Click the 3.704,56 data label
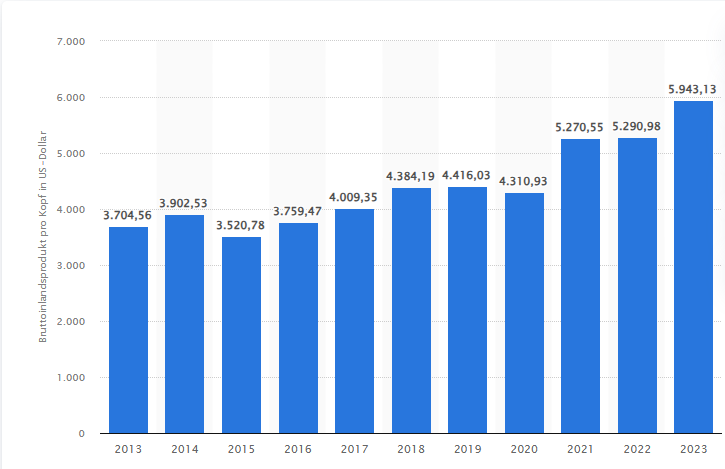Image resolution: width=725 pixels, height=469 pixels. pyautogui.click(x=128, y=215)
